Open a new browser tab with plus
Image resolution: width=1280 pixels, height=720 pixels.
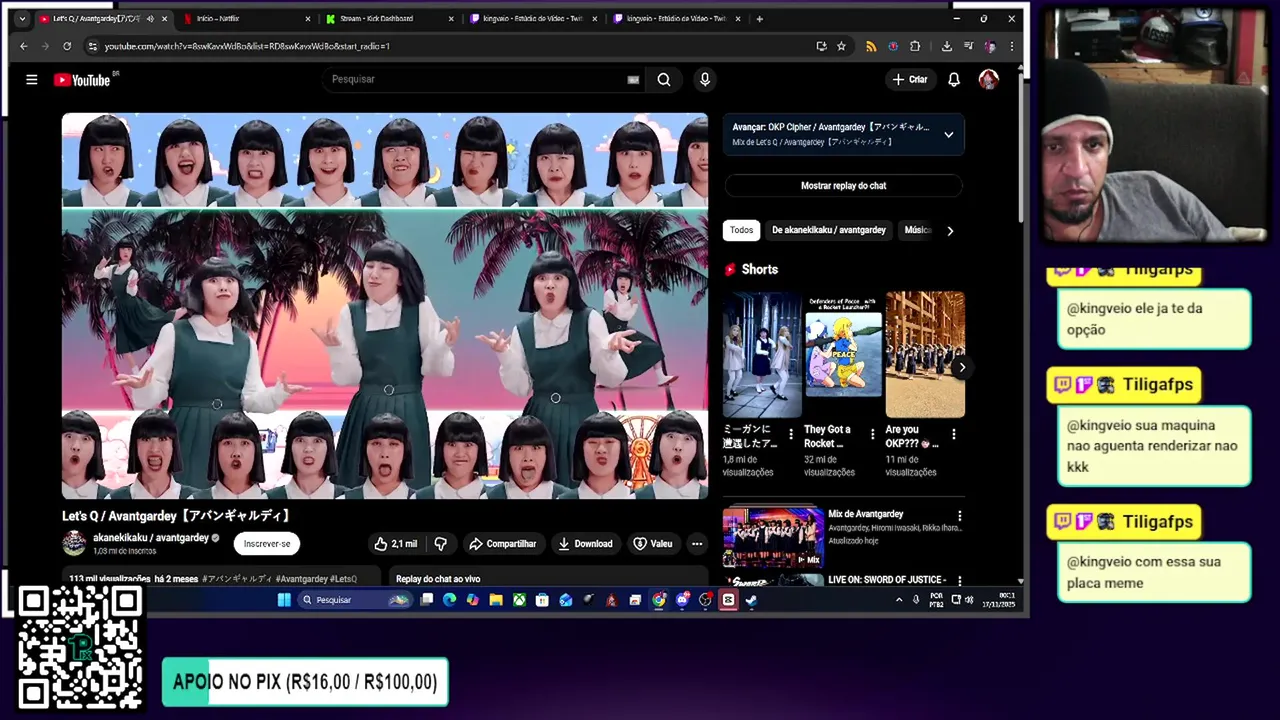(759, 18)
